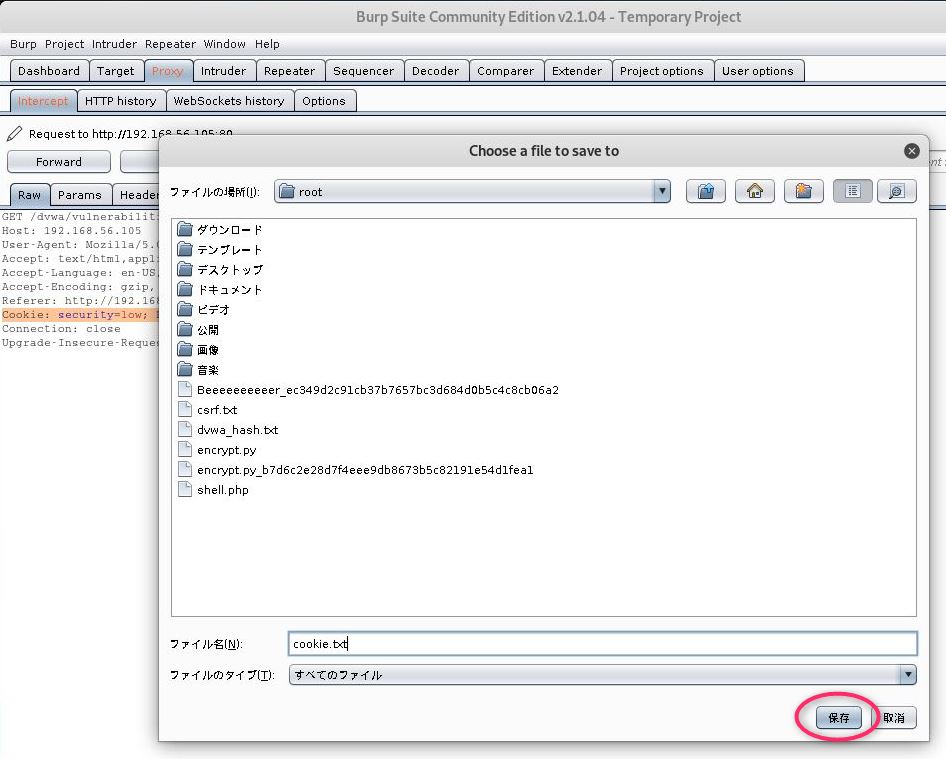Click the 取消 cancel button

click(x=894, y=717)
